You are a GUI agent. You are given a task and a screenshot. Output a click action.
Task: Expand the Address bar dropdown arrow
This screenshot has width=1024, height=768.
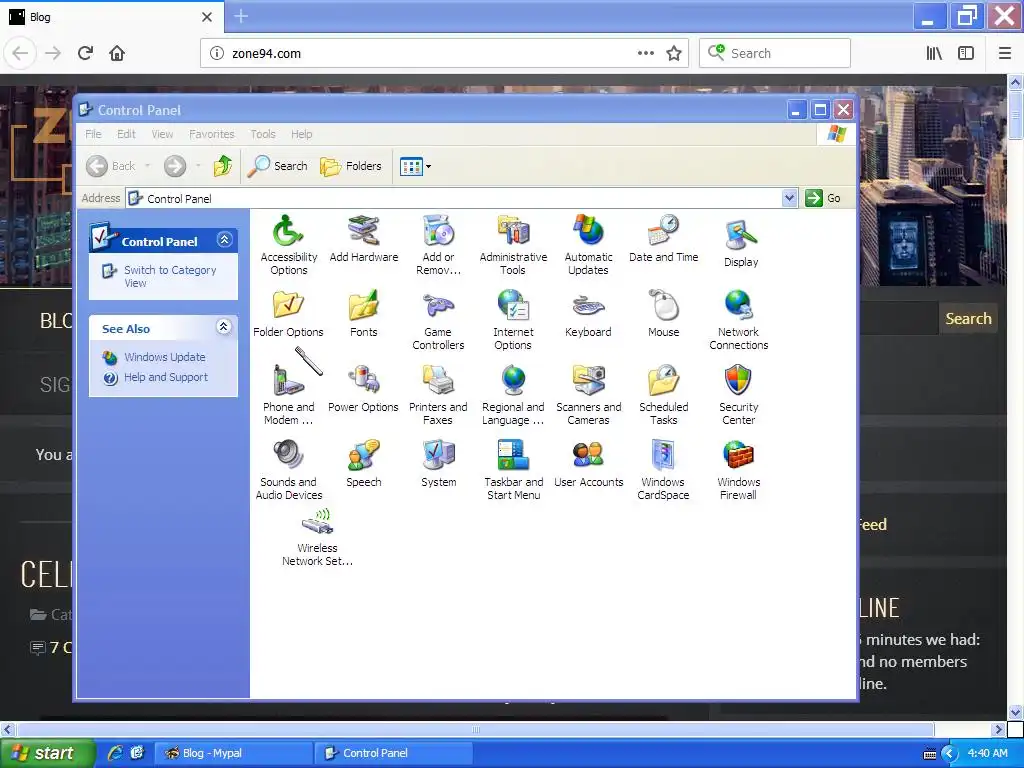[x=790, y=198]
